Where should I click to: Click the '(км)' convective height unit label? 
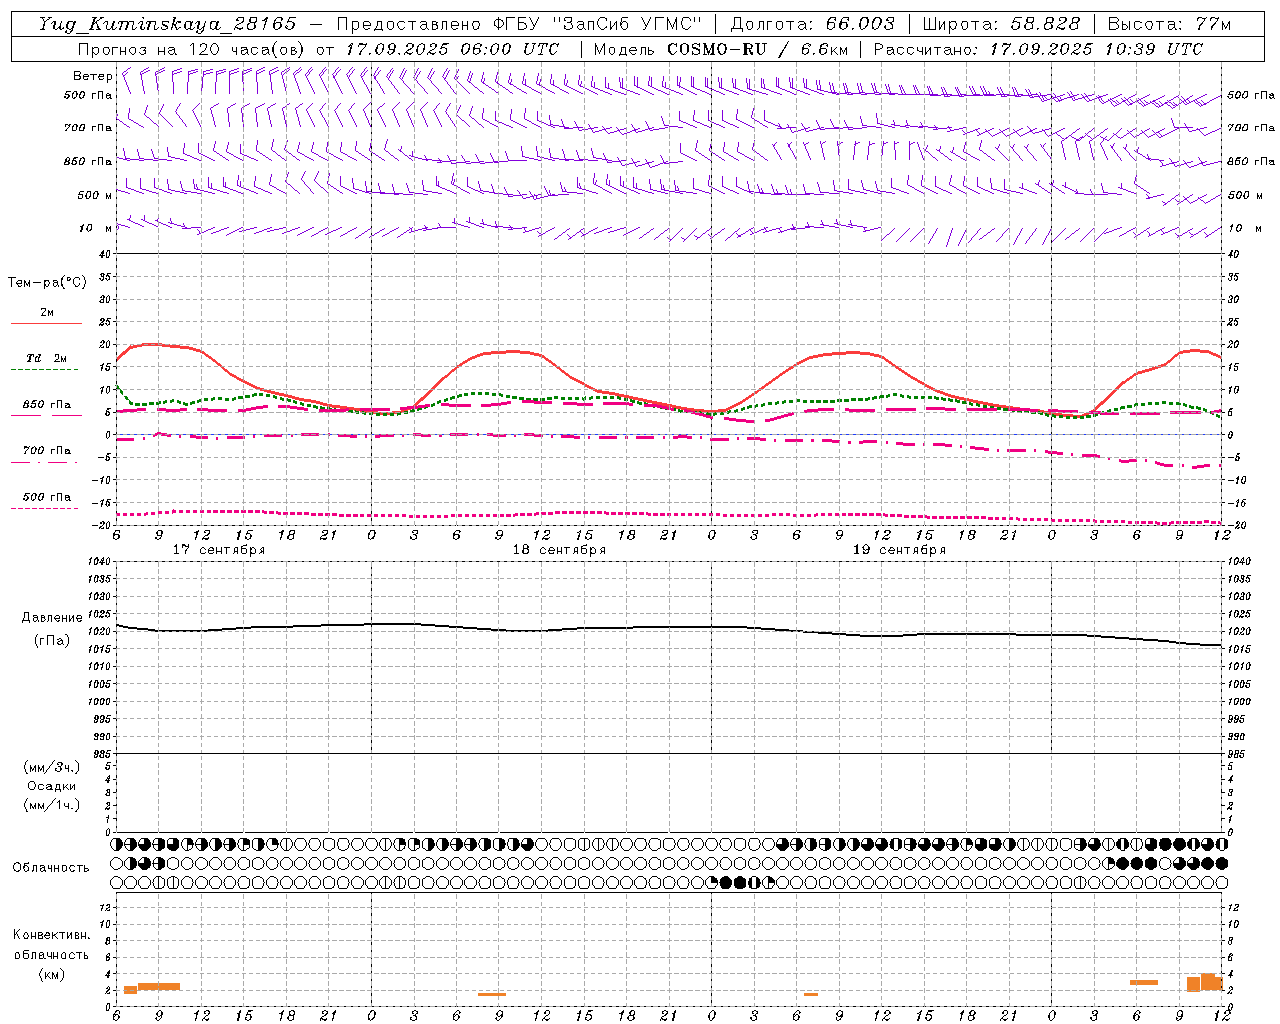pyautogui.click(x=52, y=974)
